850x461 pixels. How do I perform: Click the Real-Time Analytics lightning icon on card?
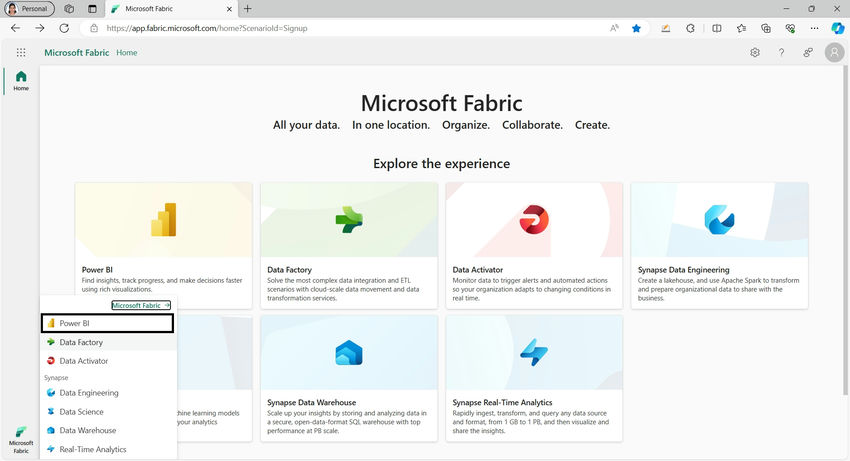[x=534, y=353]
